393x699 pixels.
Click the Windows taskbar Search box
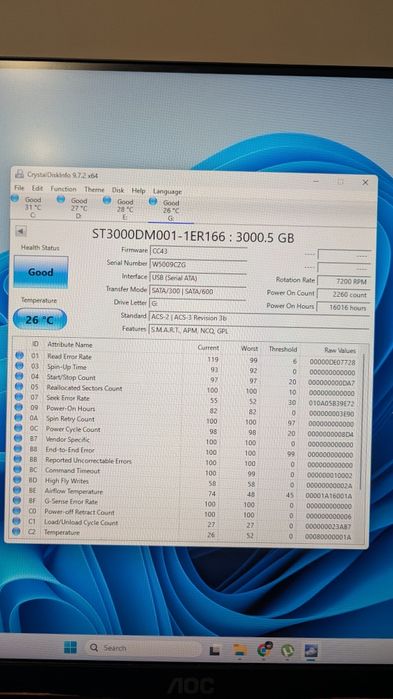[x=143, y=648]
